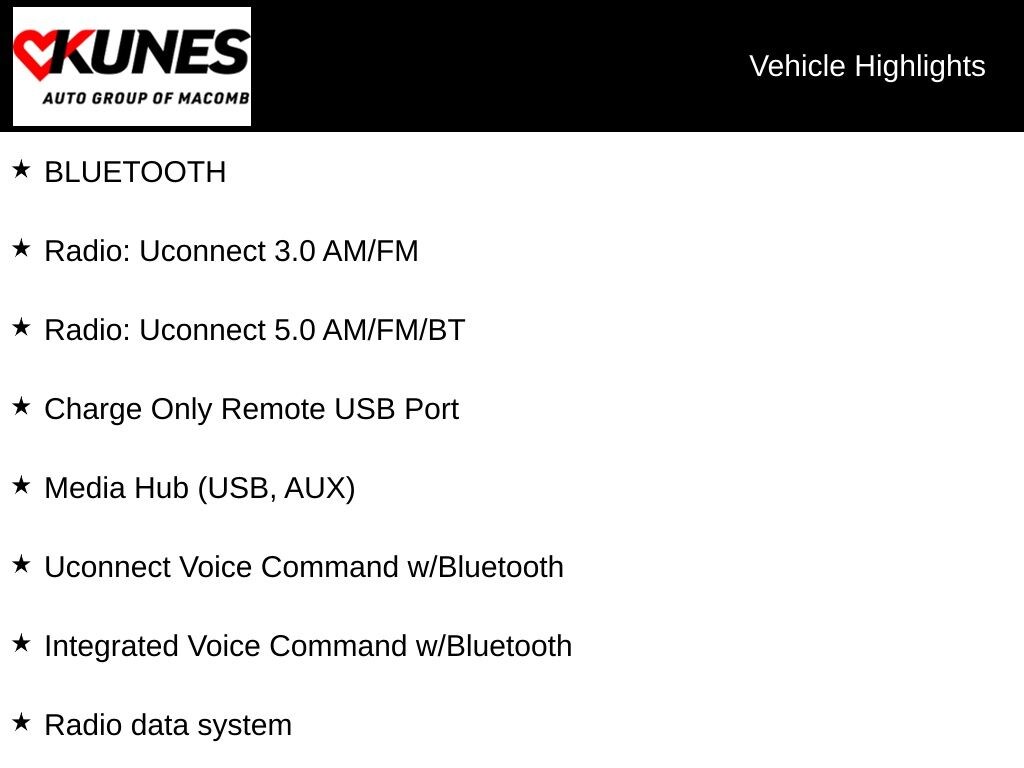Click the star by Integrated Voice Command

[x=21, y=644]
